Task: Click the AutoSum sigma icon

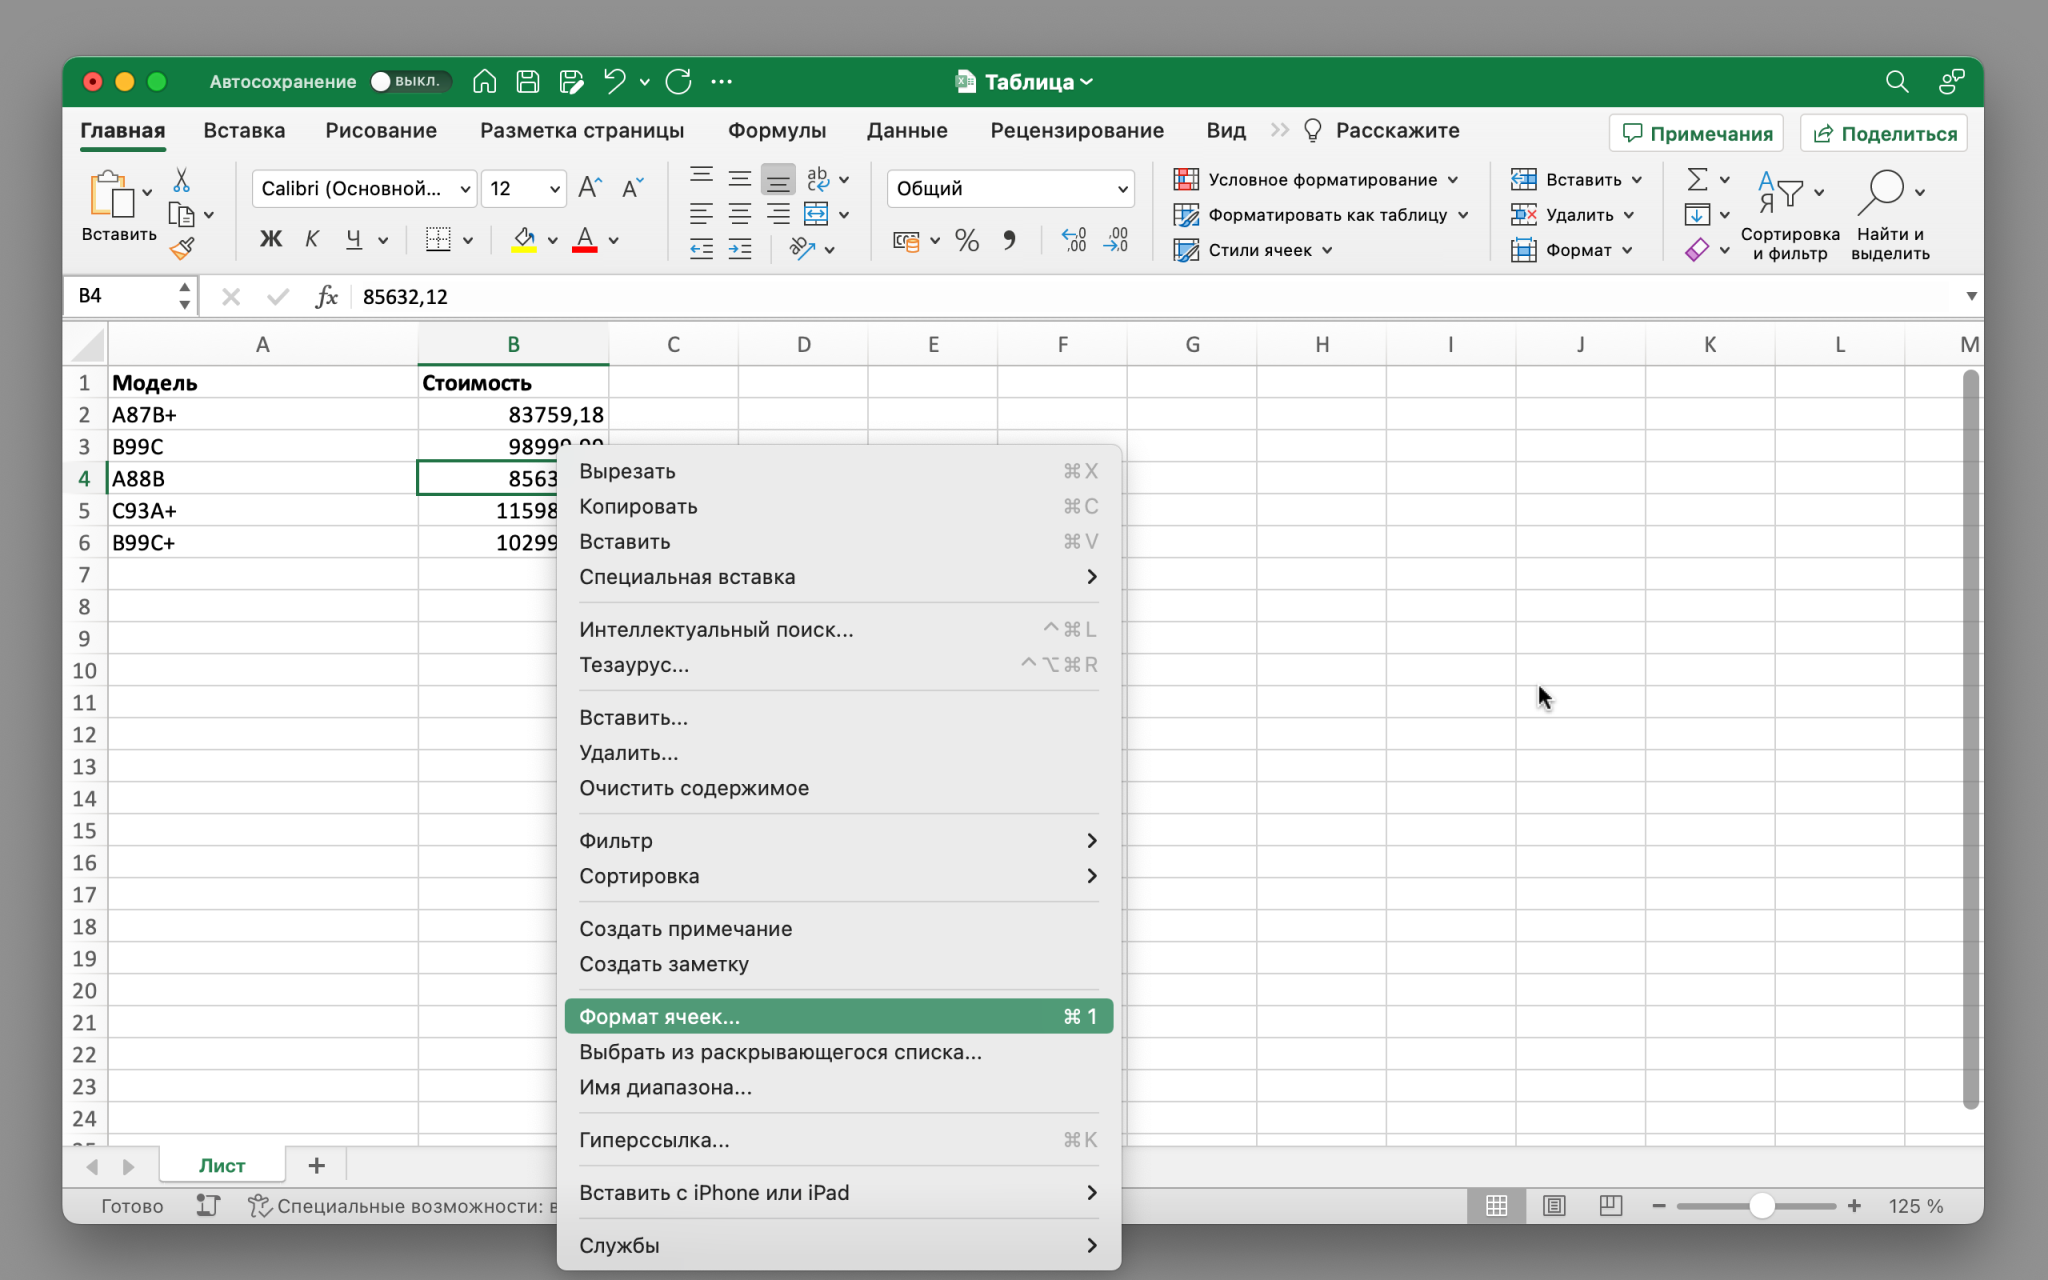Action: point(1697,180)
